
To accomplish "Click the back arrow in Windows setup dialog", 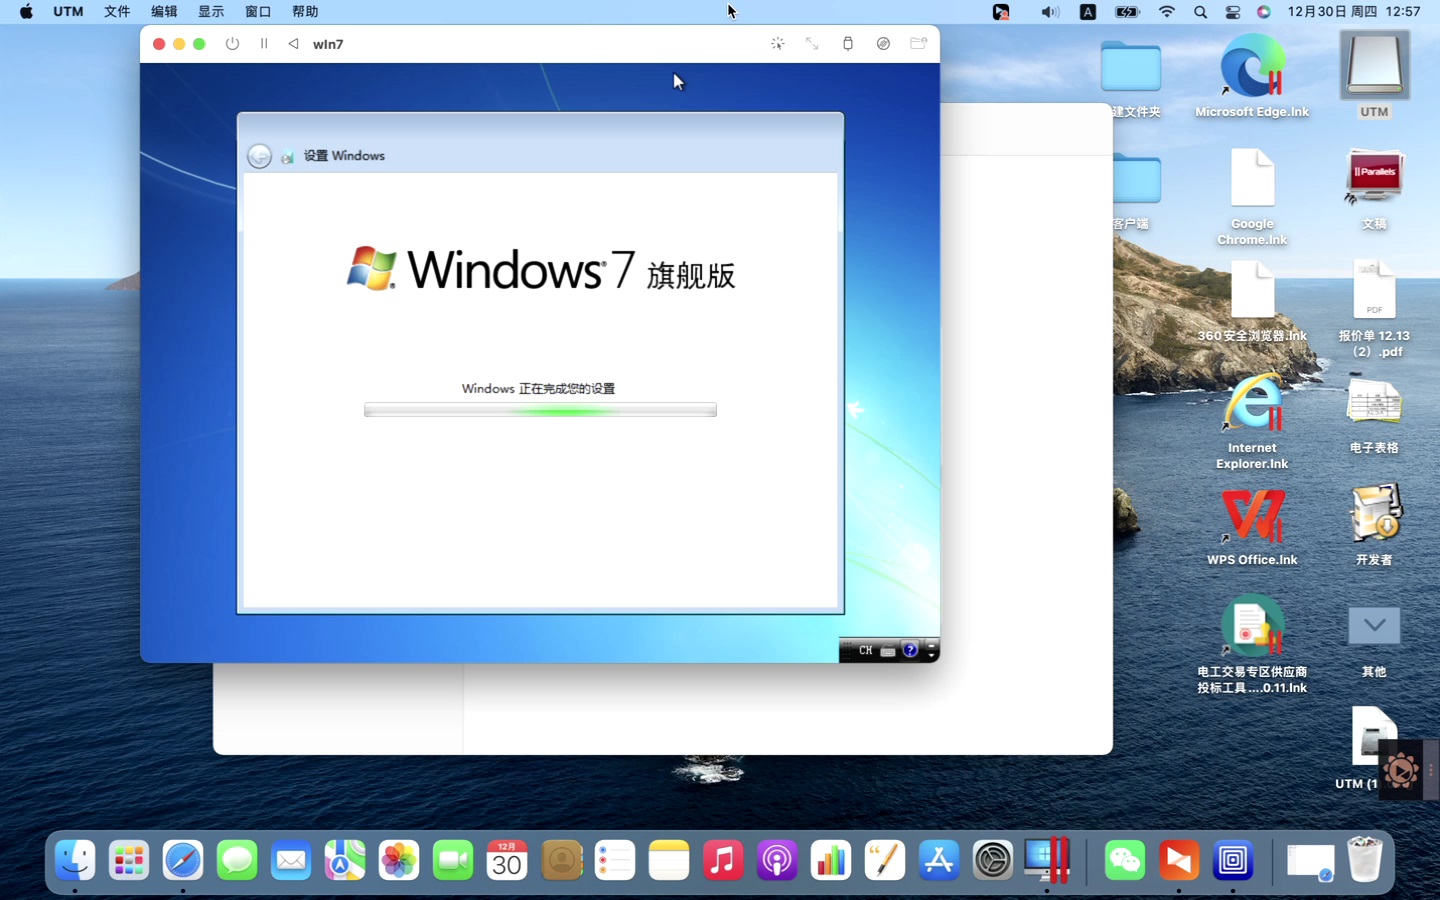I will click(x=259, y=156).
